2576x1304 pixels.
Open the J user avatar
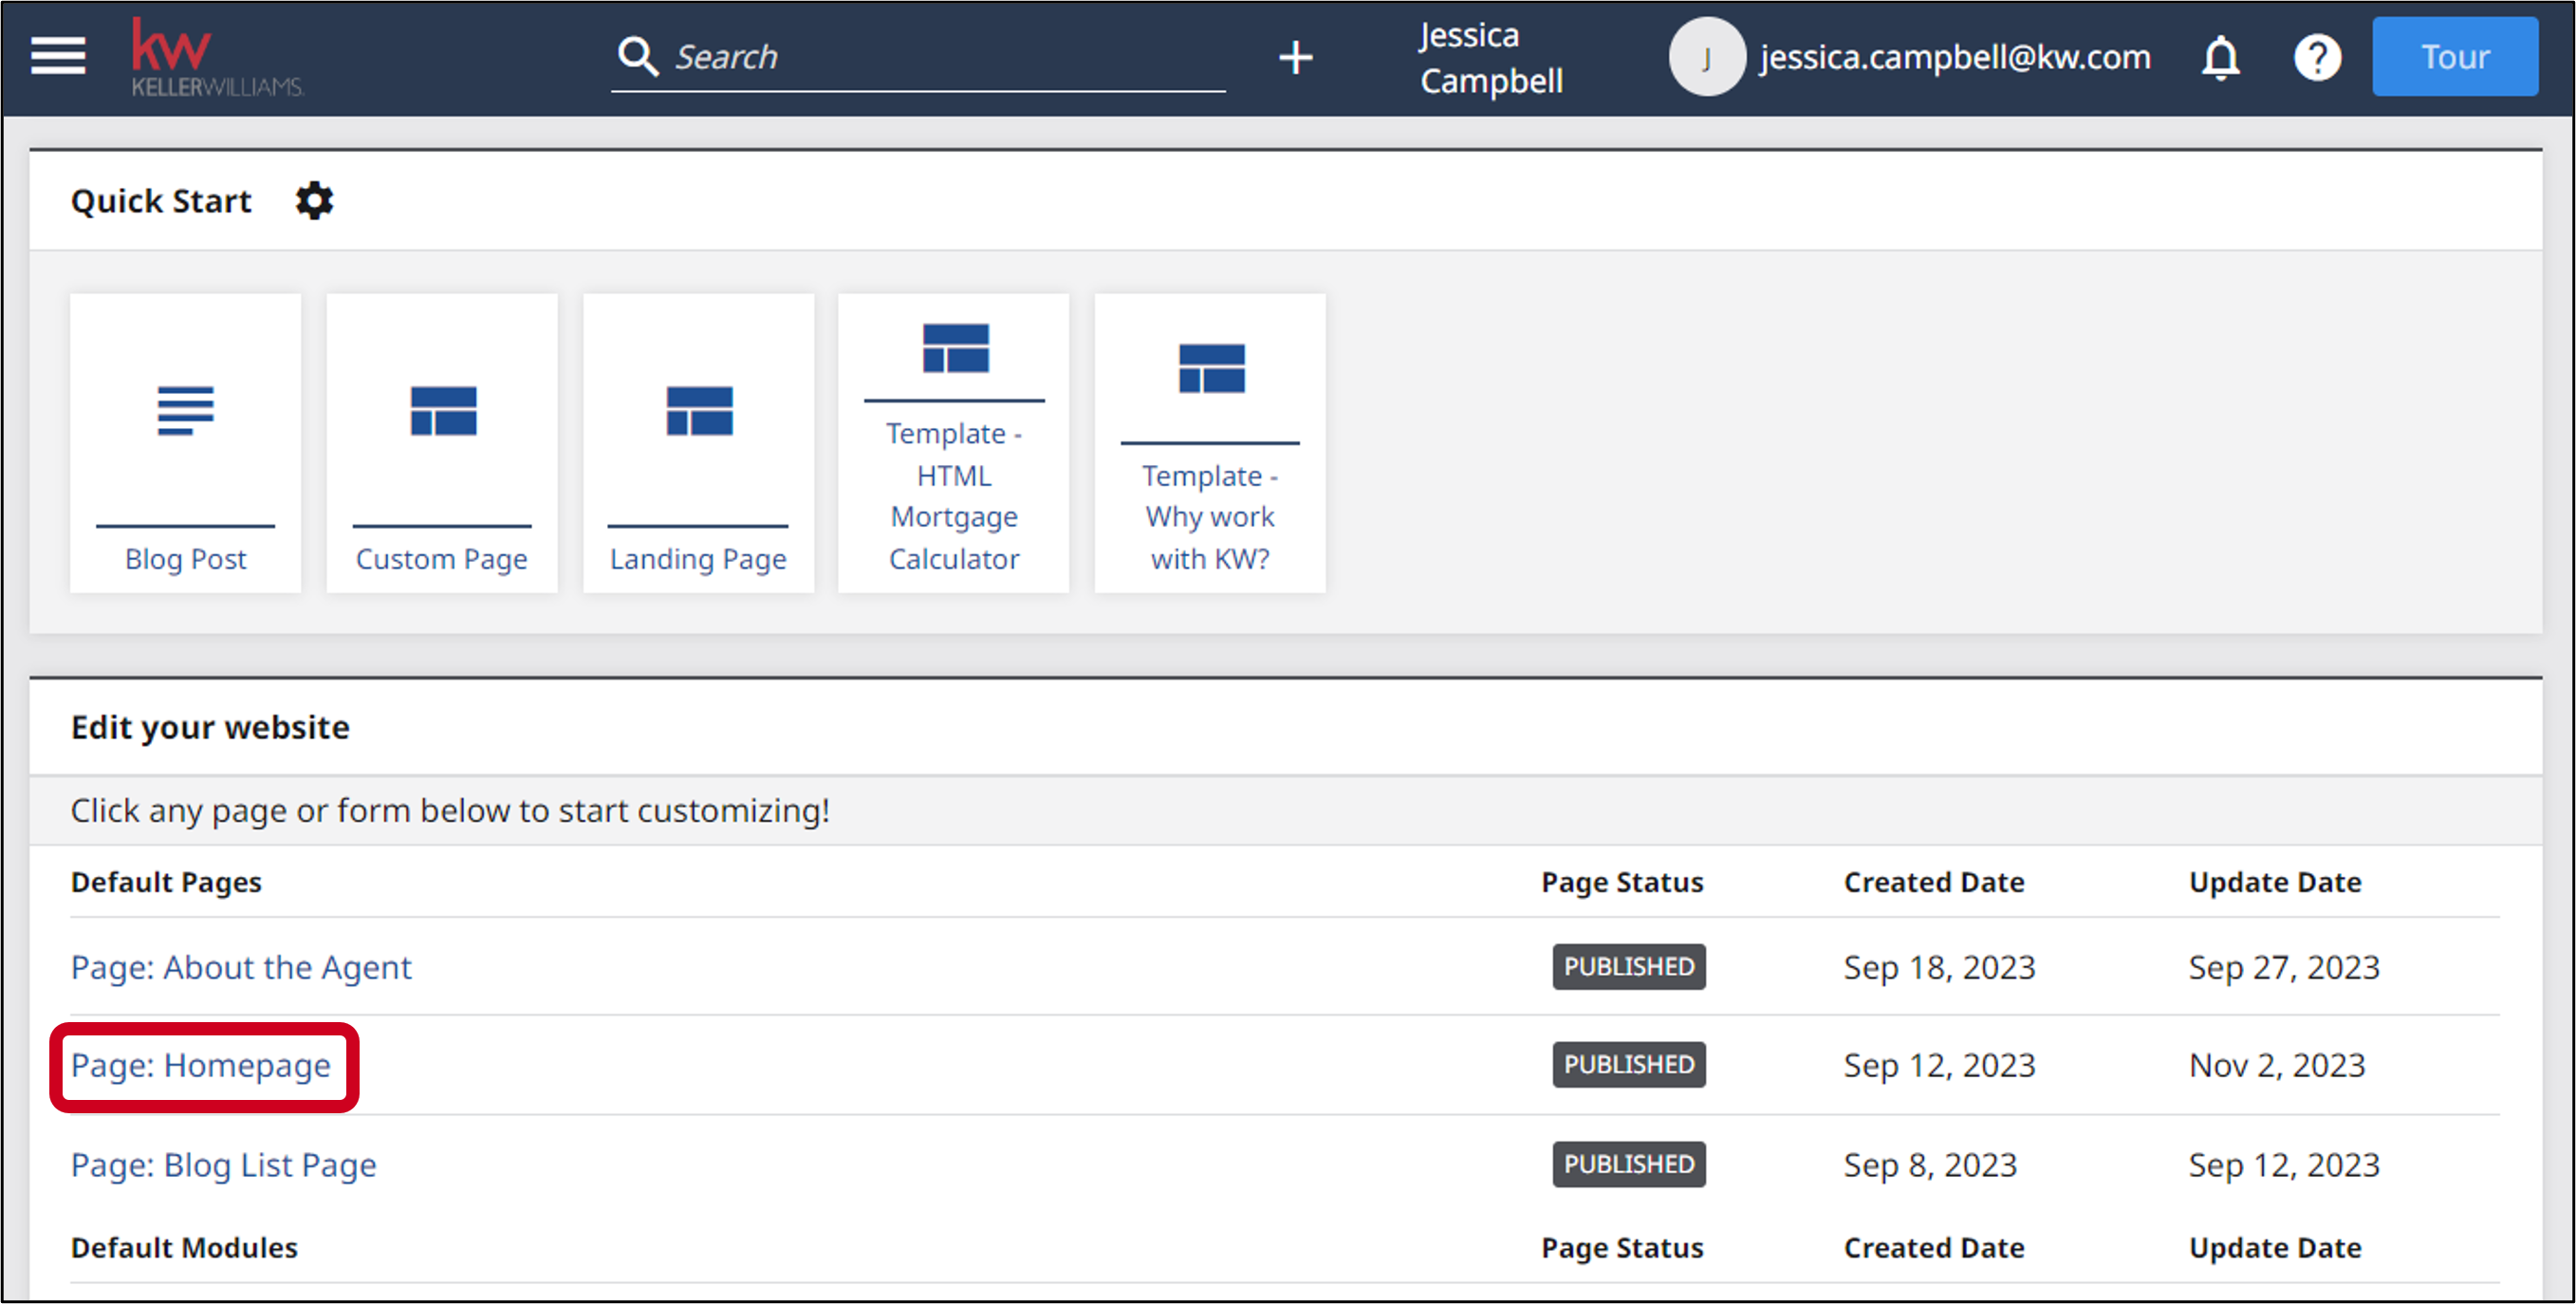1706,57
